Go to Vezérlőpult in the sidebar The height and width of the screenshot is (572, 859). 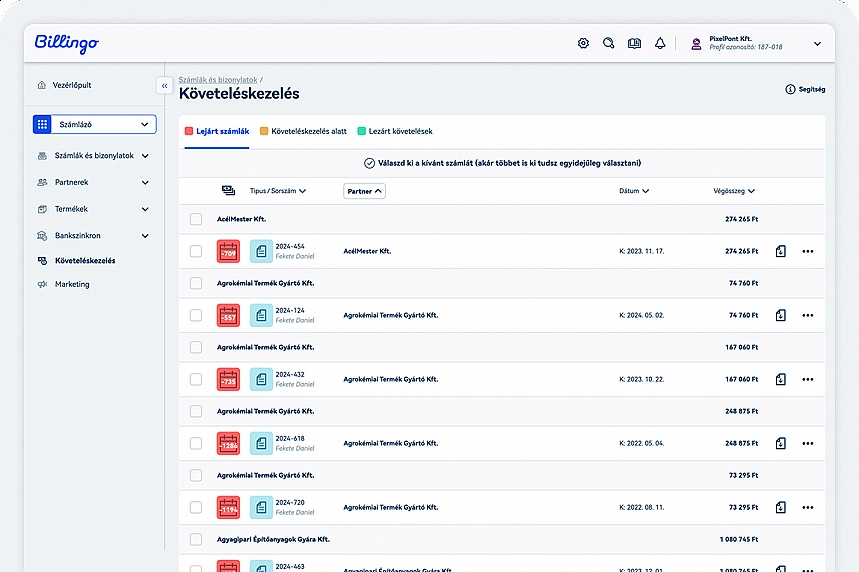(x=71, y=86)
